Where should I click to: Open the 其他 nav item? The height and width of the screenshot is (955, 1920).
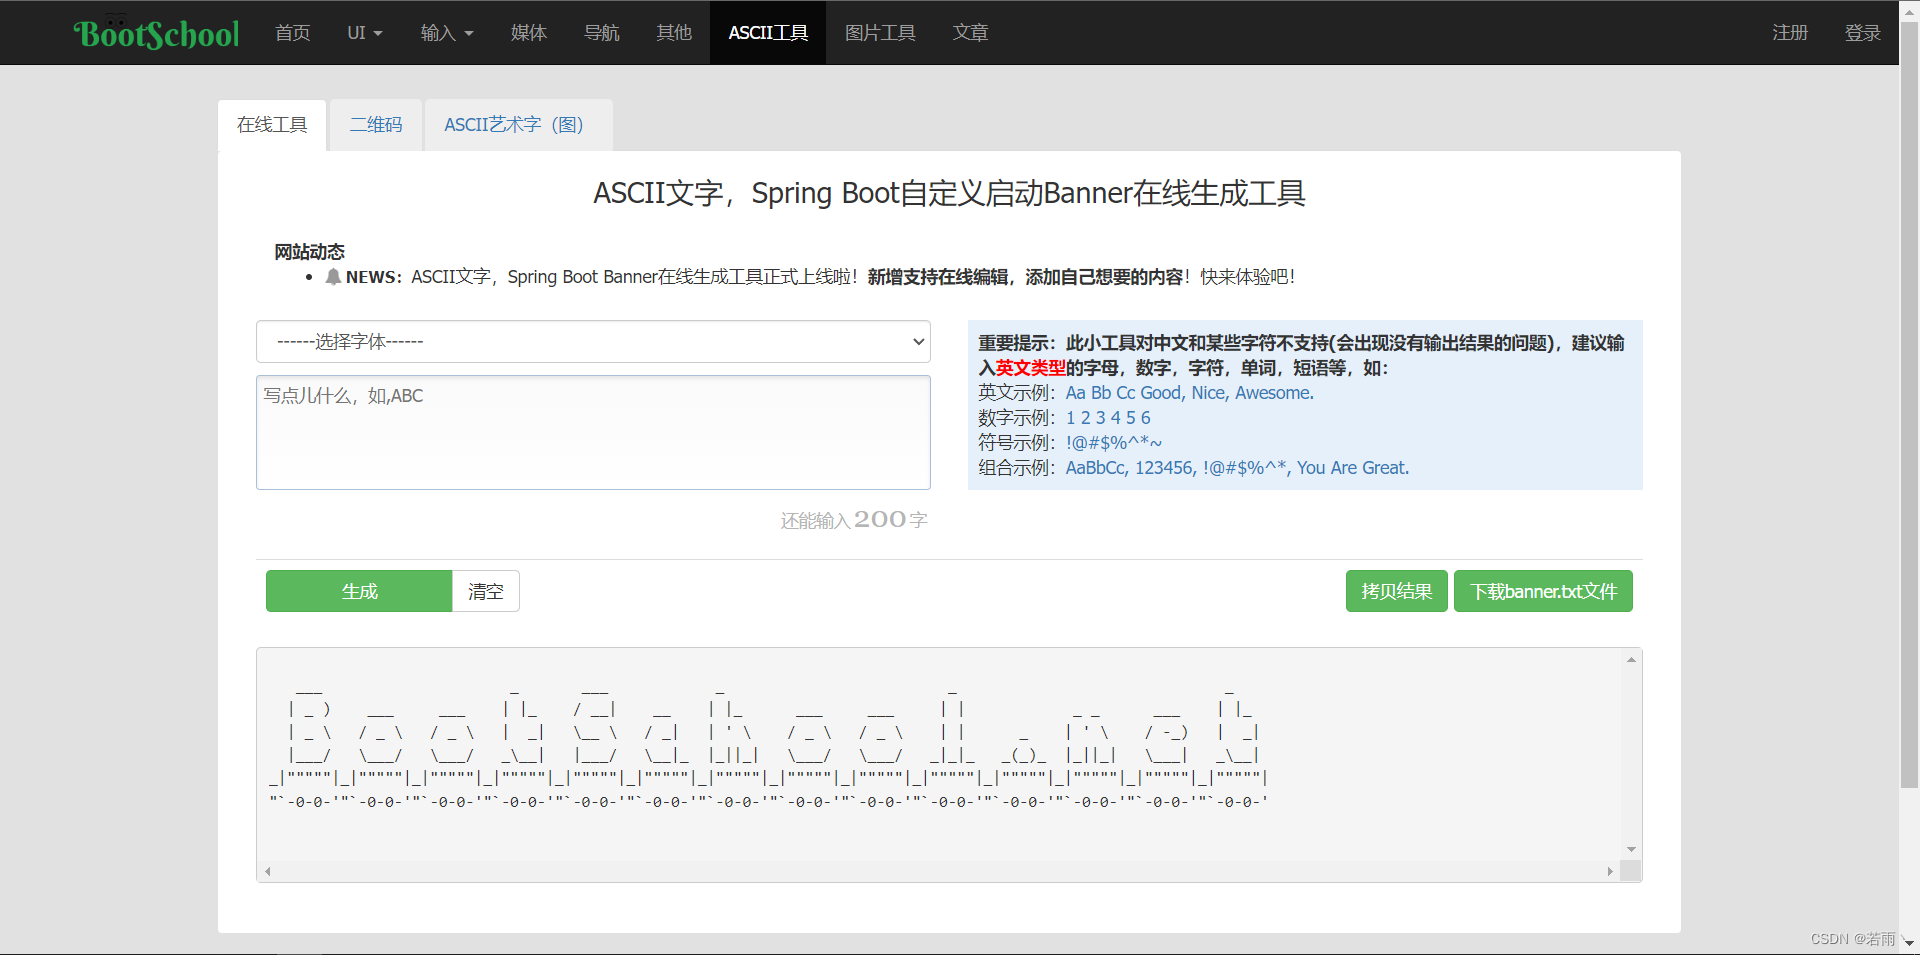pyautogui.click(x=674, y=33)
